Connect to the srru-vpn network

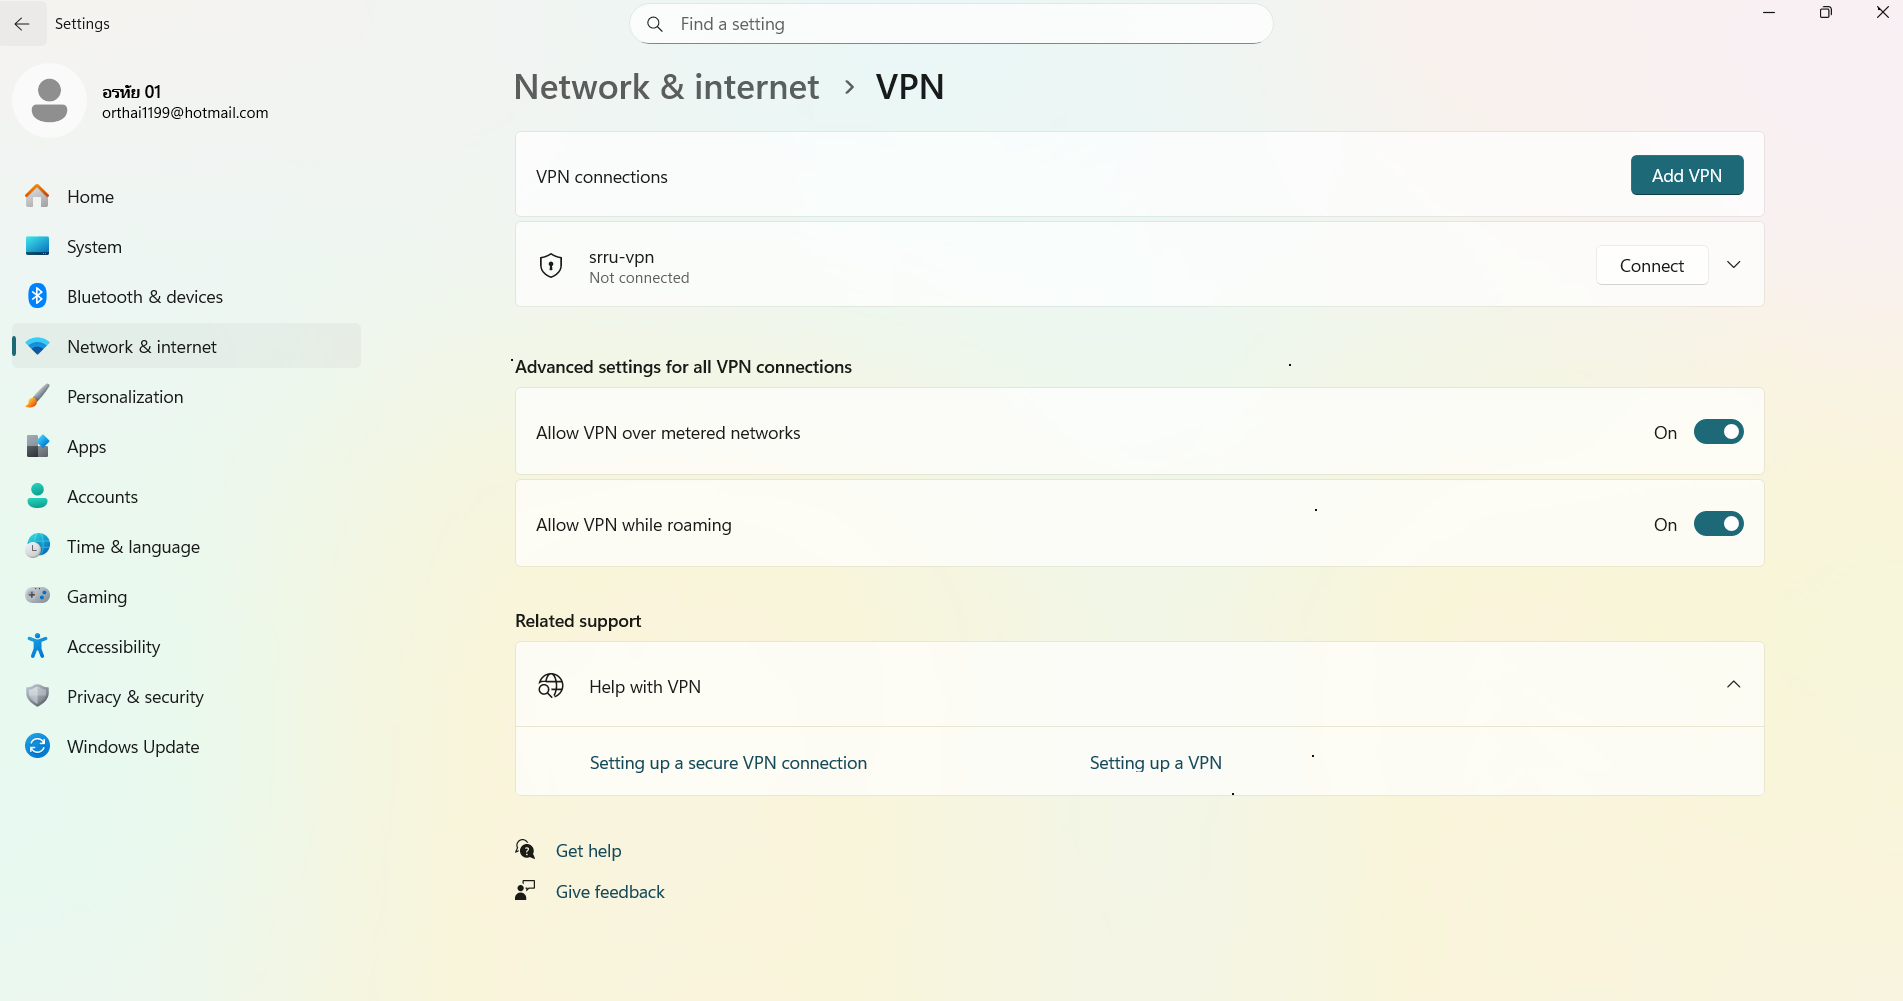[x=1651, y=265]
